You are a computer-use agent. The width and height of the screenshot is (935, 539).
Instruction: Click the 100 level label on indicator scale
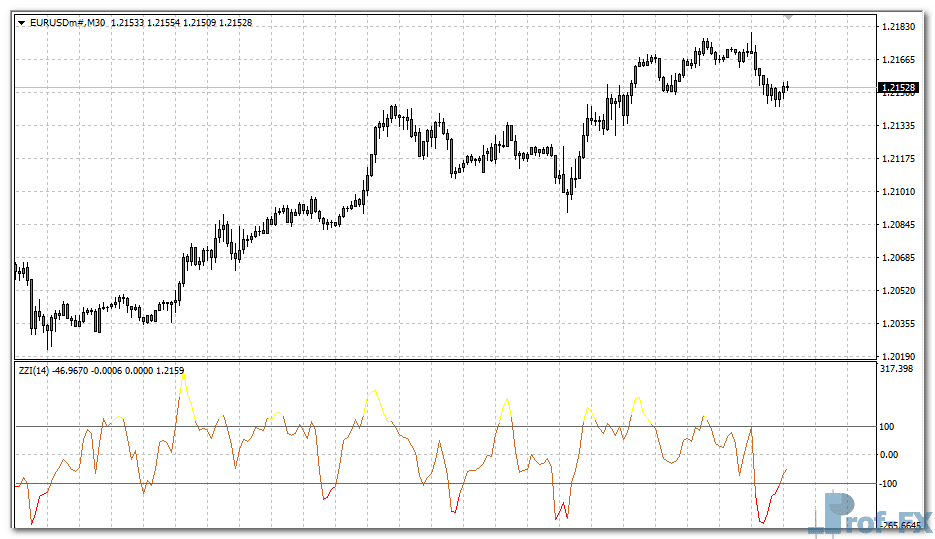click(x=886, y=427)
